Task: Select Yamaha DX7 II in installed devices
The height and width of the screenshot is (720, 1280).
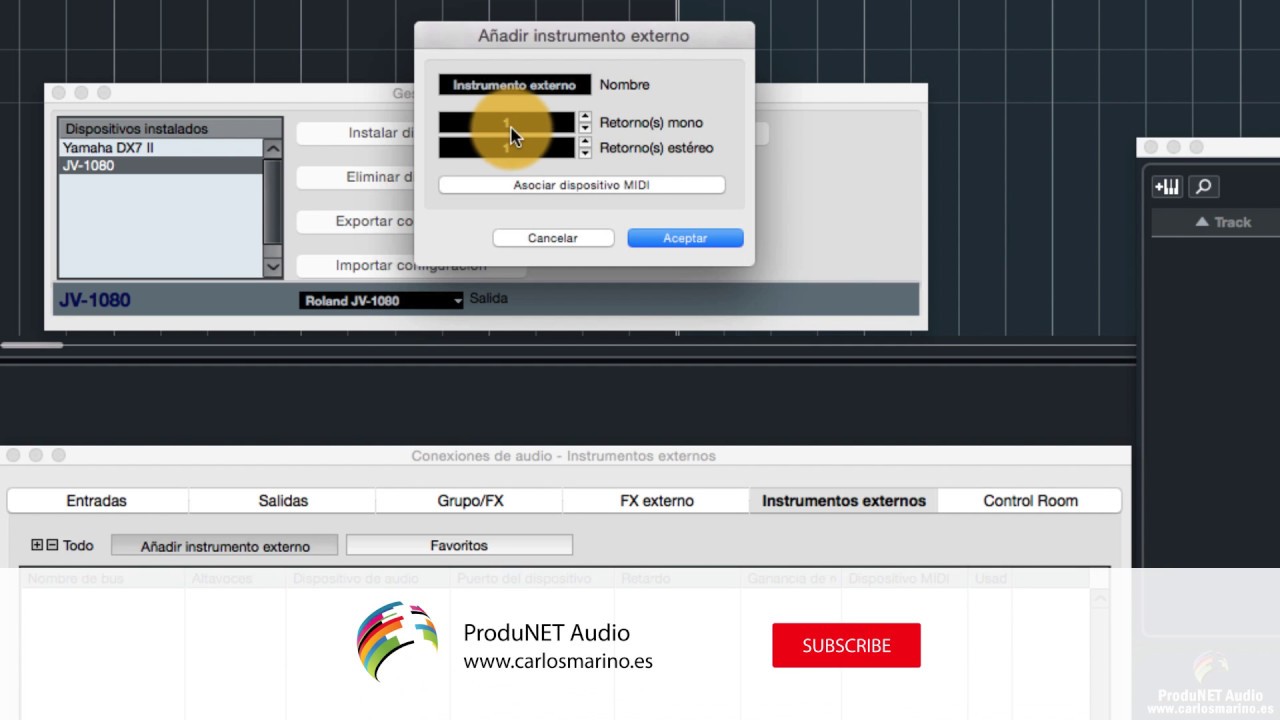Action: pos(160,148)
